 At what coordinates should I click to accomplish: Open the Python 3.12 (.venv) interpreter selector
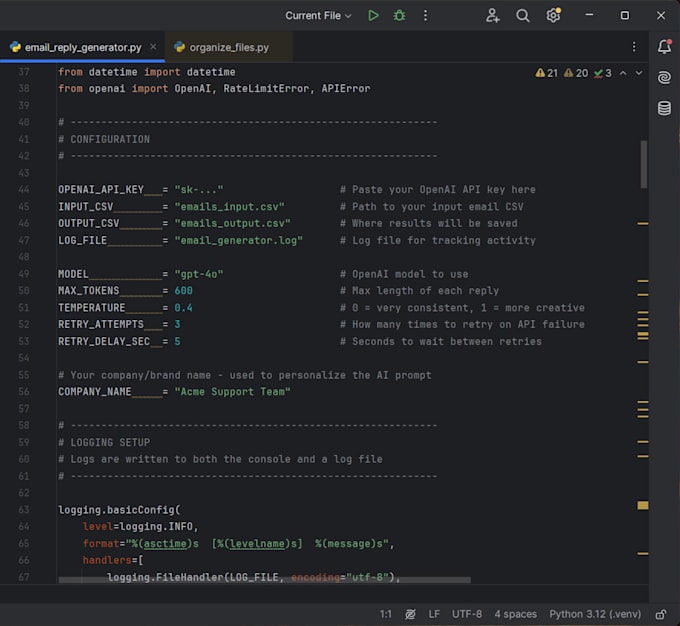tap(595, 614)
